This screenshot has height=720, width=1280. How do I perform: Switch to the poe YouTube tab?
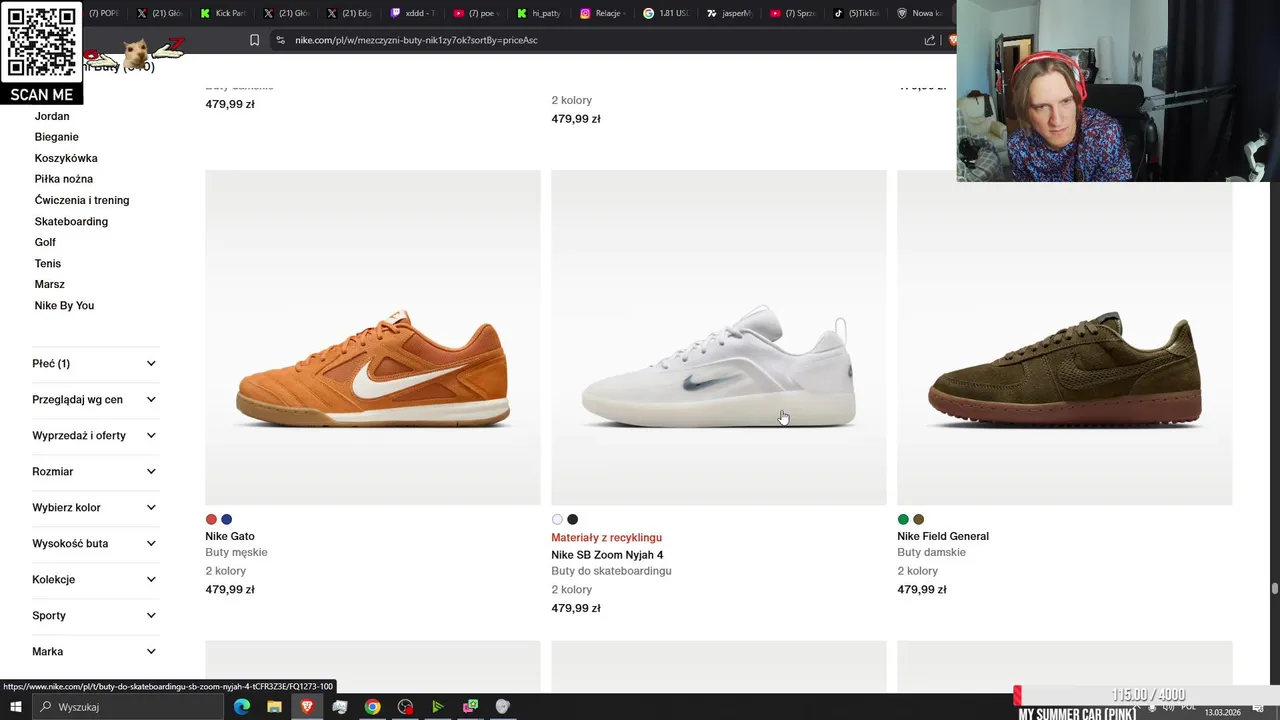coord(476,13)
